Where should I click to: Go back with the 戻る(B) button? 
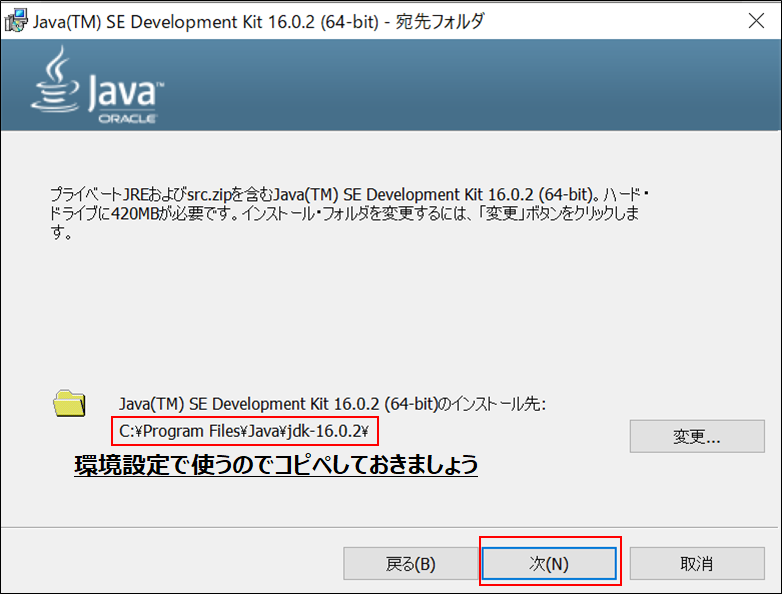tap(410, 564)
